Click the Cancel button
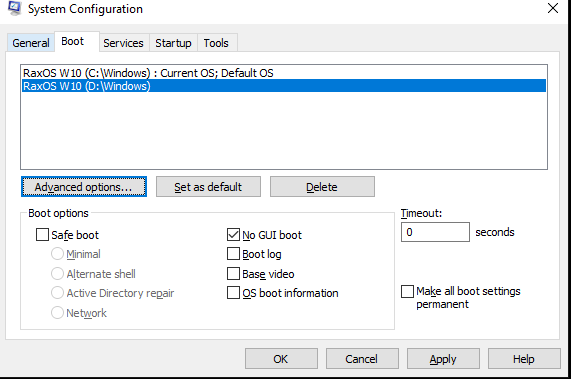 pyautogui.click(x=362, y=359)
